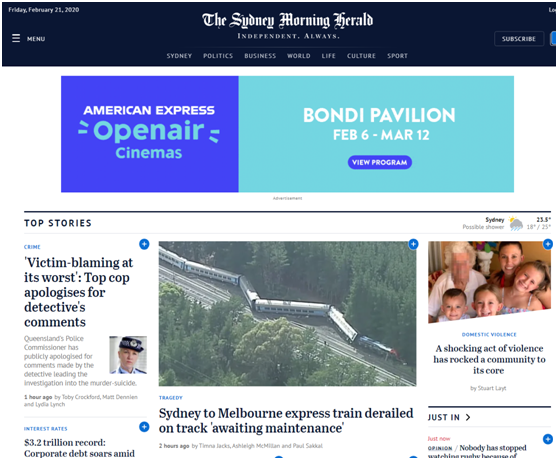558x460 pixels.
Task: Click the derailed train aerial image
Action: pos(287,314)
